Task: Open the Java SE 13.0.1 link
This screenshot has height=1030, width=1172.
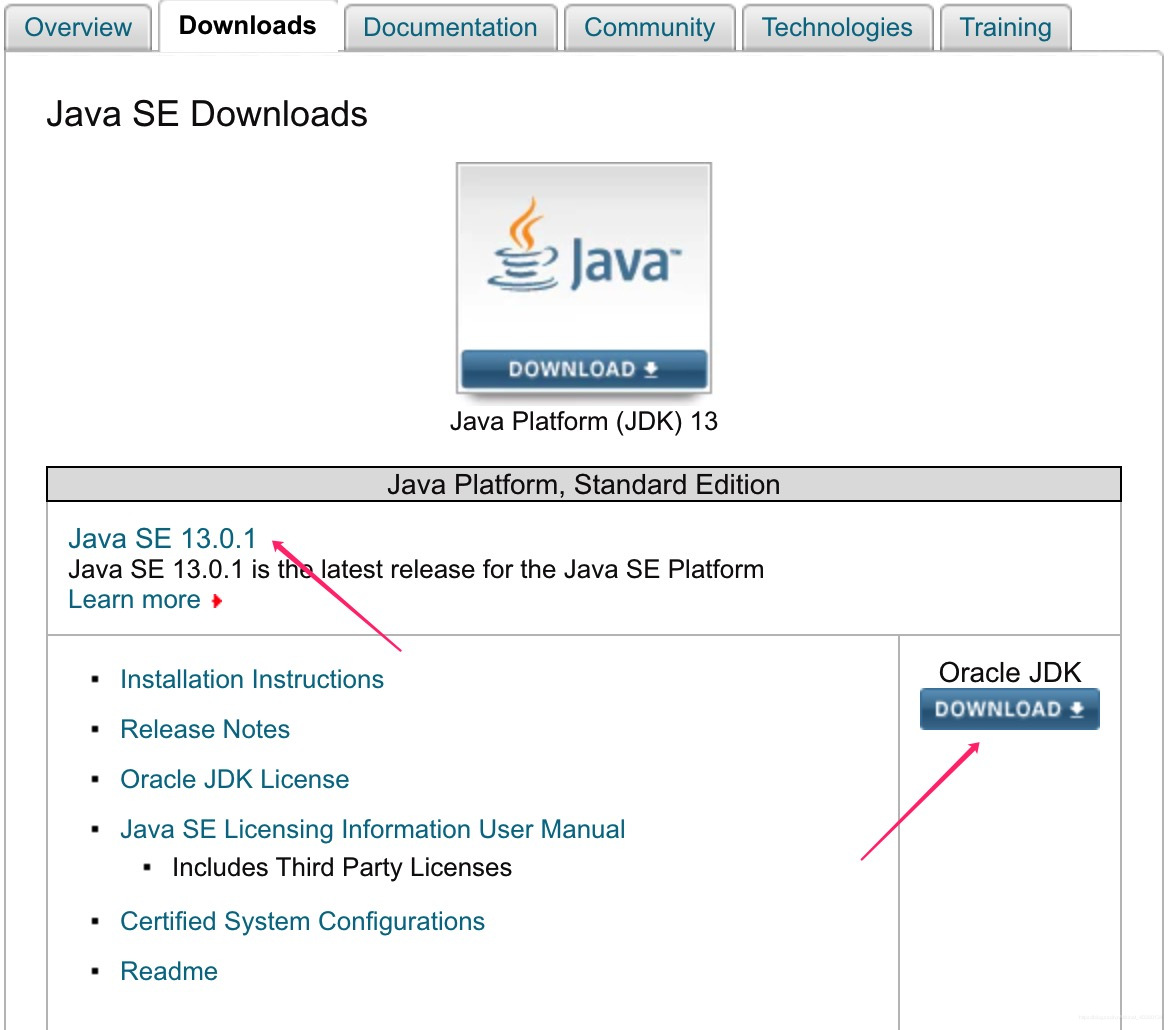Action: [x=162, y=538]
